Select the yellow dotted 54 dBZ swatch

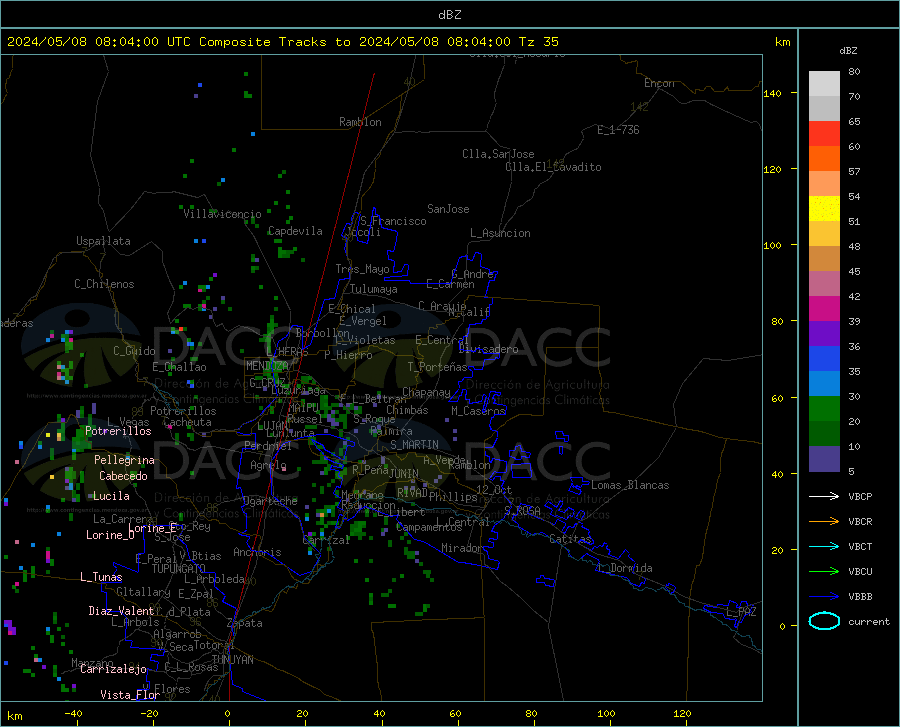(824, 209)
